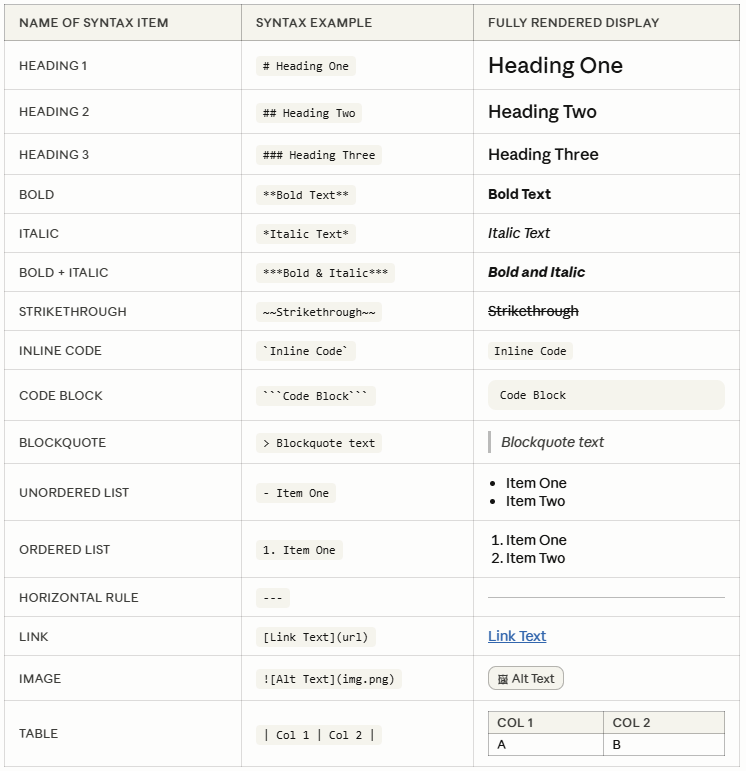
Task: Click the 'HEADING 2' row label
Action: click(54, 112)
